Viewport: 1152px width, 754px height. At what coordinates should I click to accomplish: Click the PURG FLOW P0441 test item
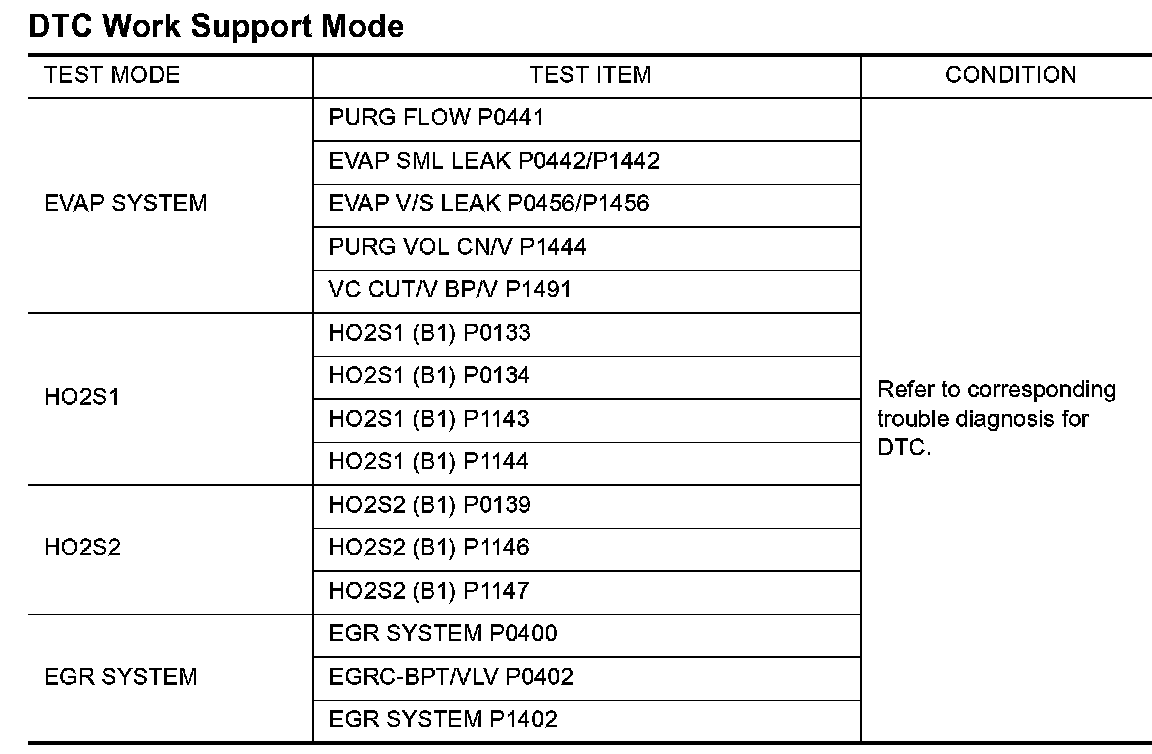coord(435,118)
